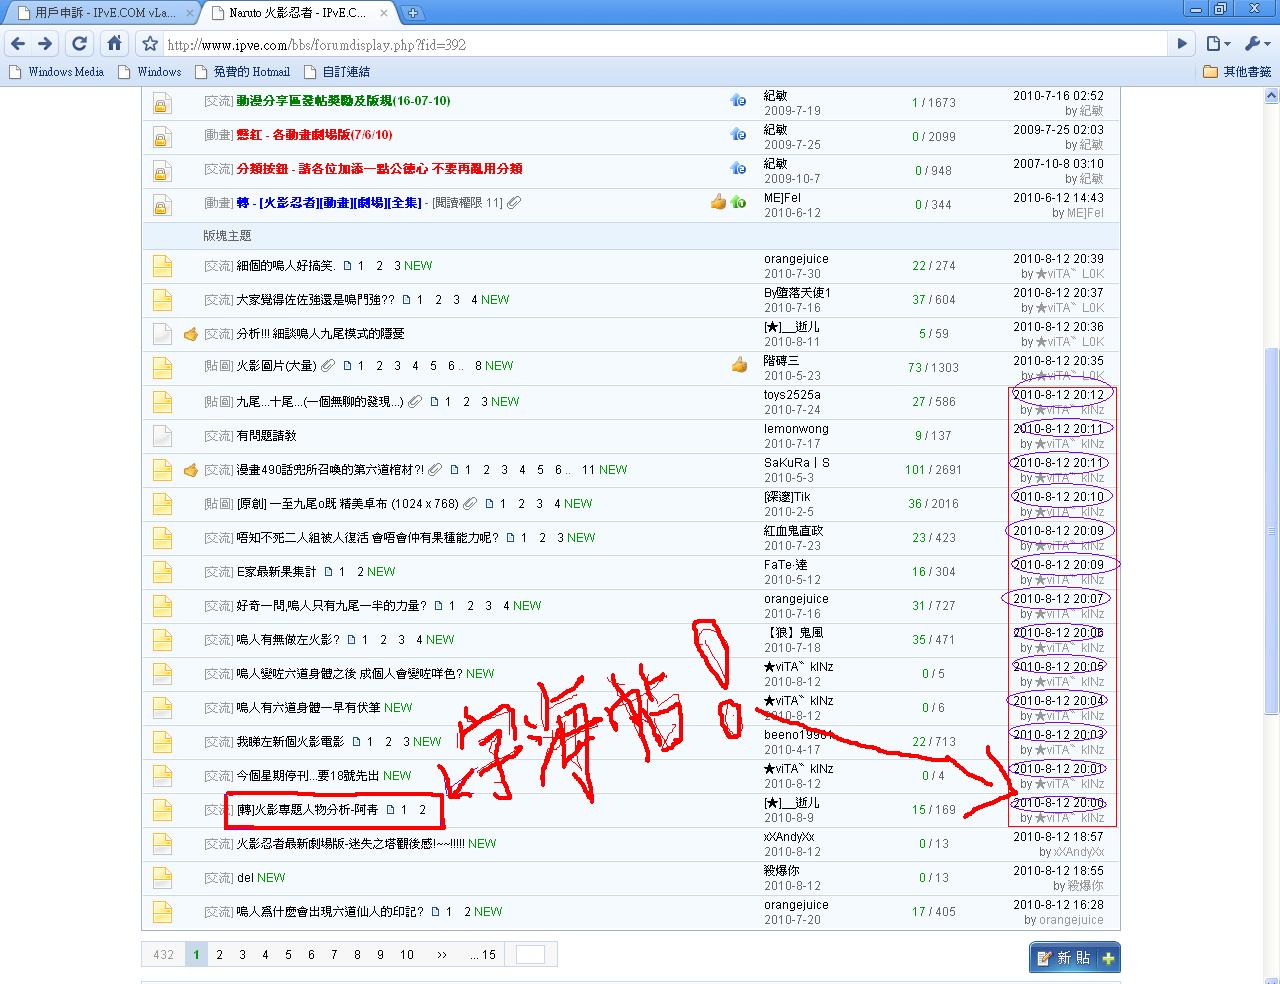Click last post time 2010-8-12 18:55
The image size is (1280, 984).
point(1058,871)
